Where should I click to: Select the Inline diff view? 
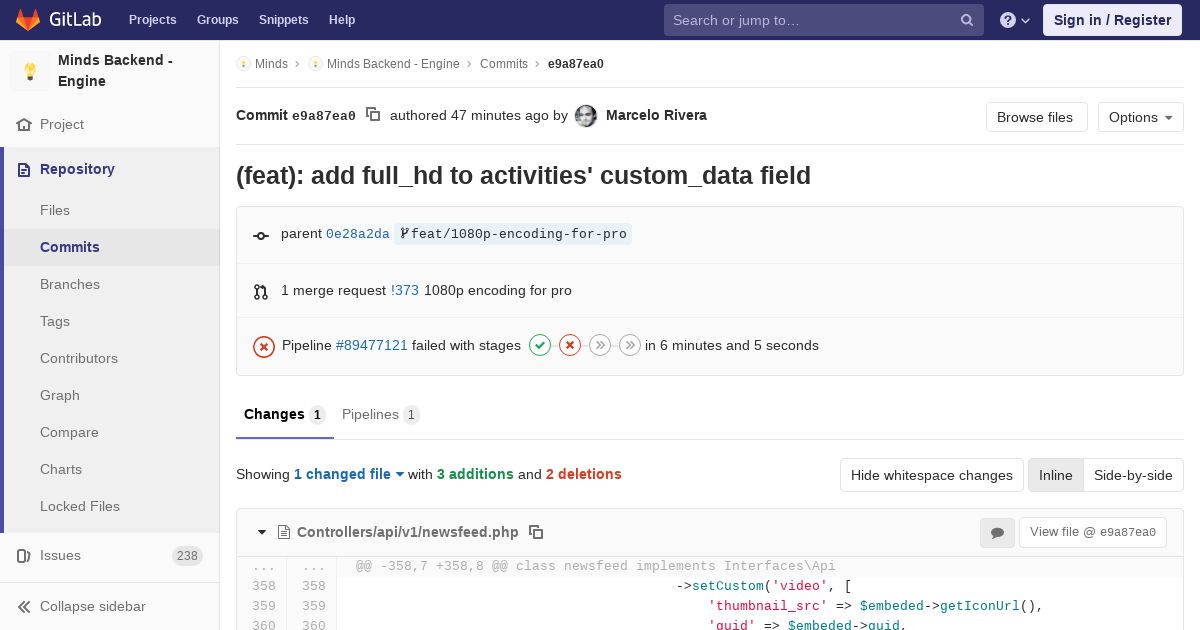1055,475
